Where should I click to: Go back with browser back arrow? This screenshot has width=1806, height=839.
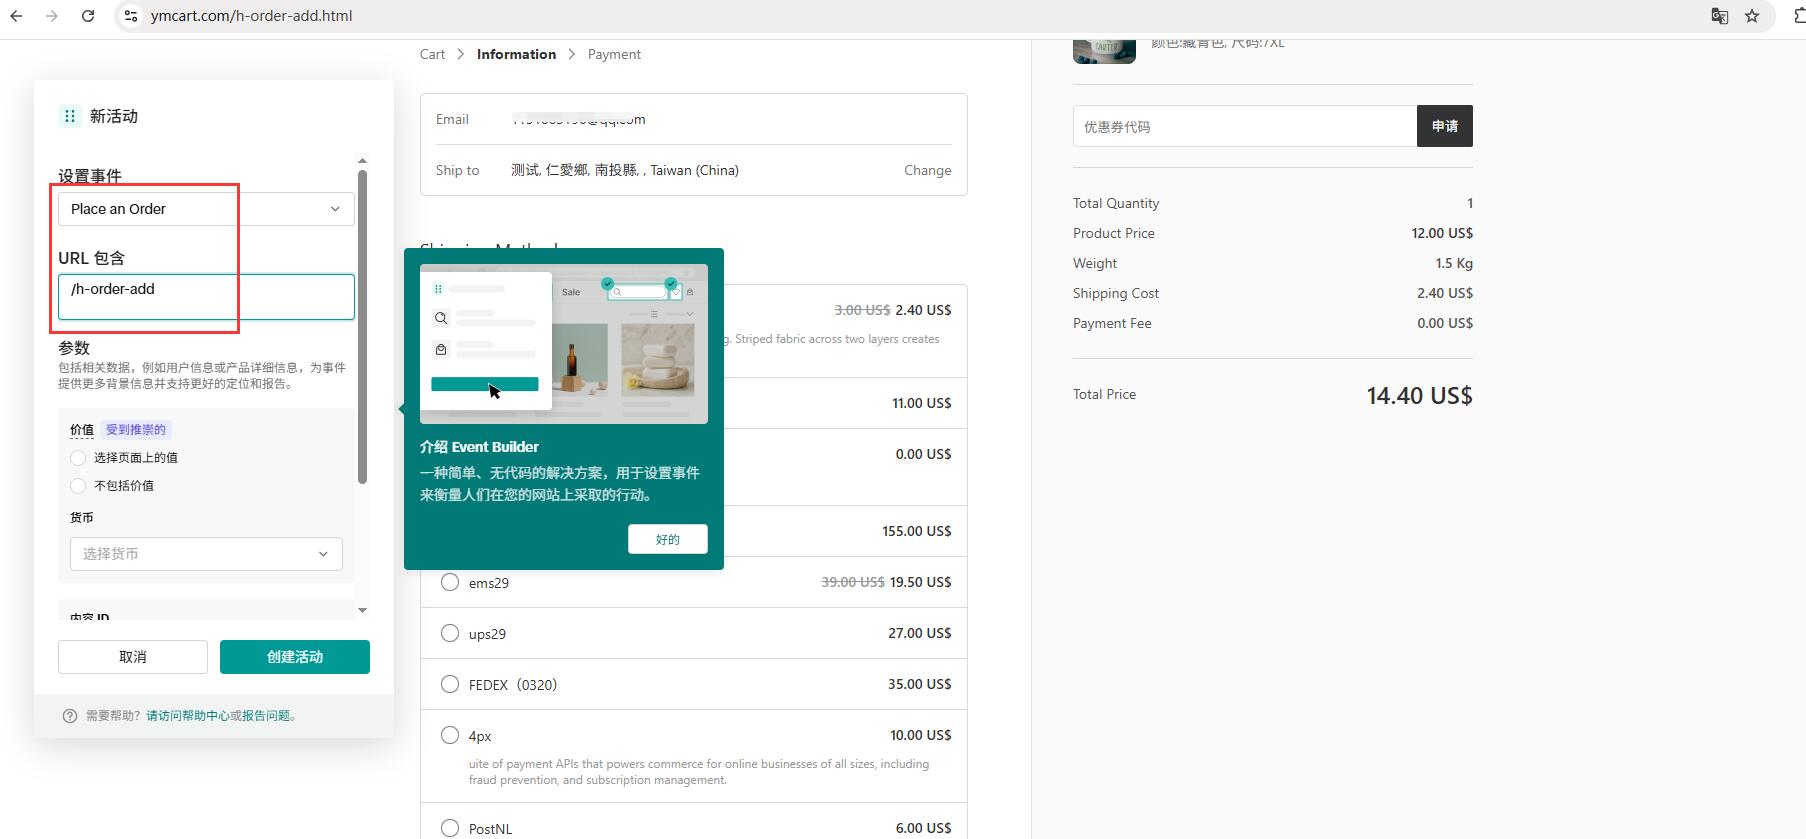click(x=16, y=16)
